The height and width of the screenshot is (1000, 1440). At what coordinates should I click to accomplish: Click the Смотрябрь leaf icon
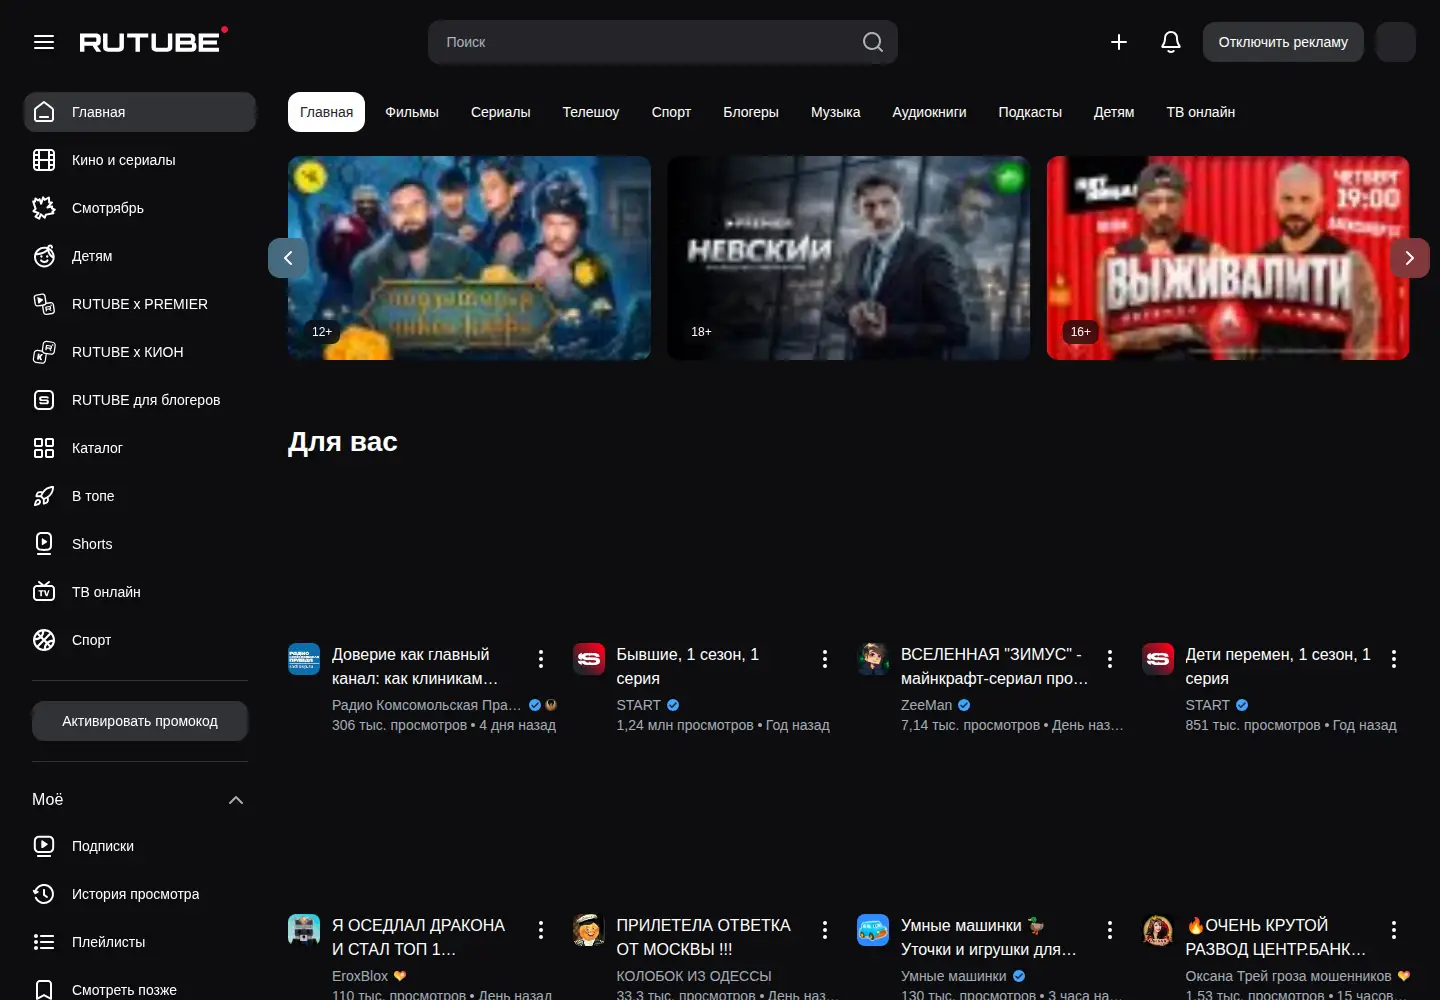(44, 208)
